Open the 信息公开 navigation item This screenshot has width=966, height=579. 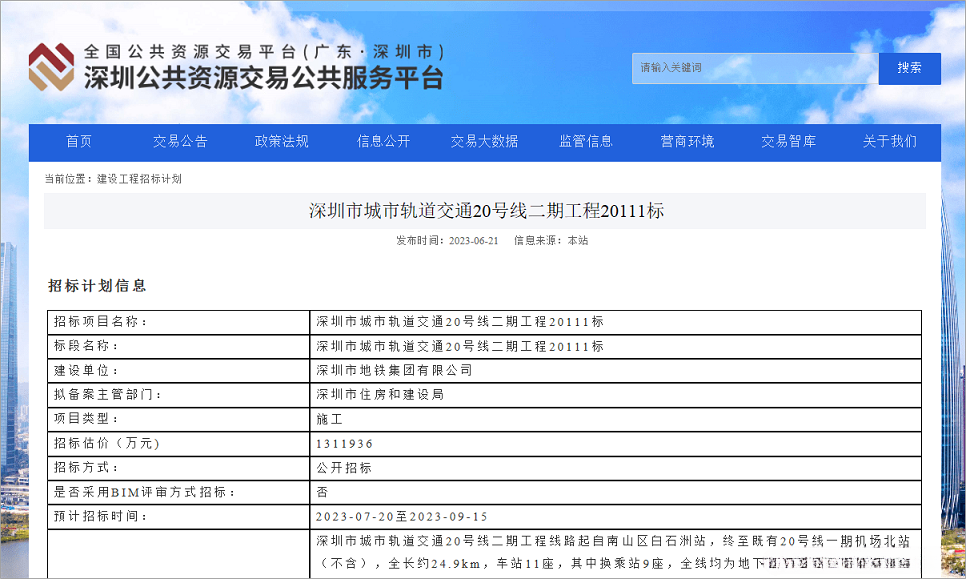pos(383,142)
